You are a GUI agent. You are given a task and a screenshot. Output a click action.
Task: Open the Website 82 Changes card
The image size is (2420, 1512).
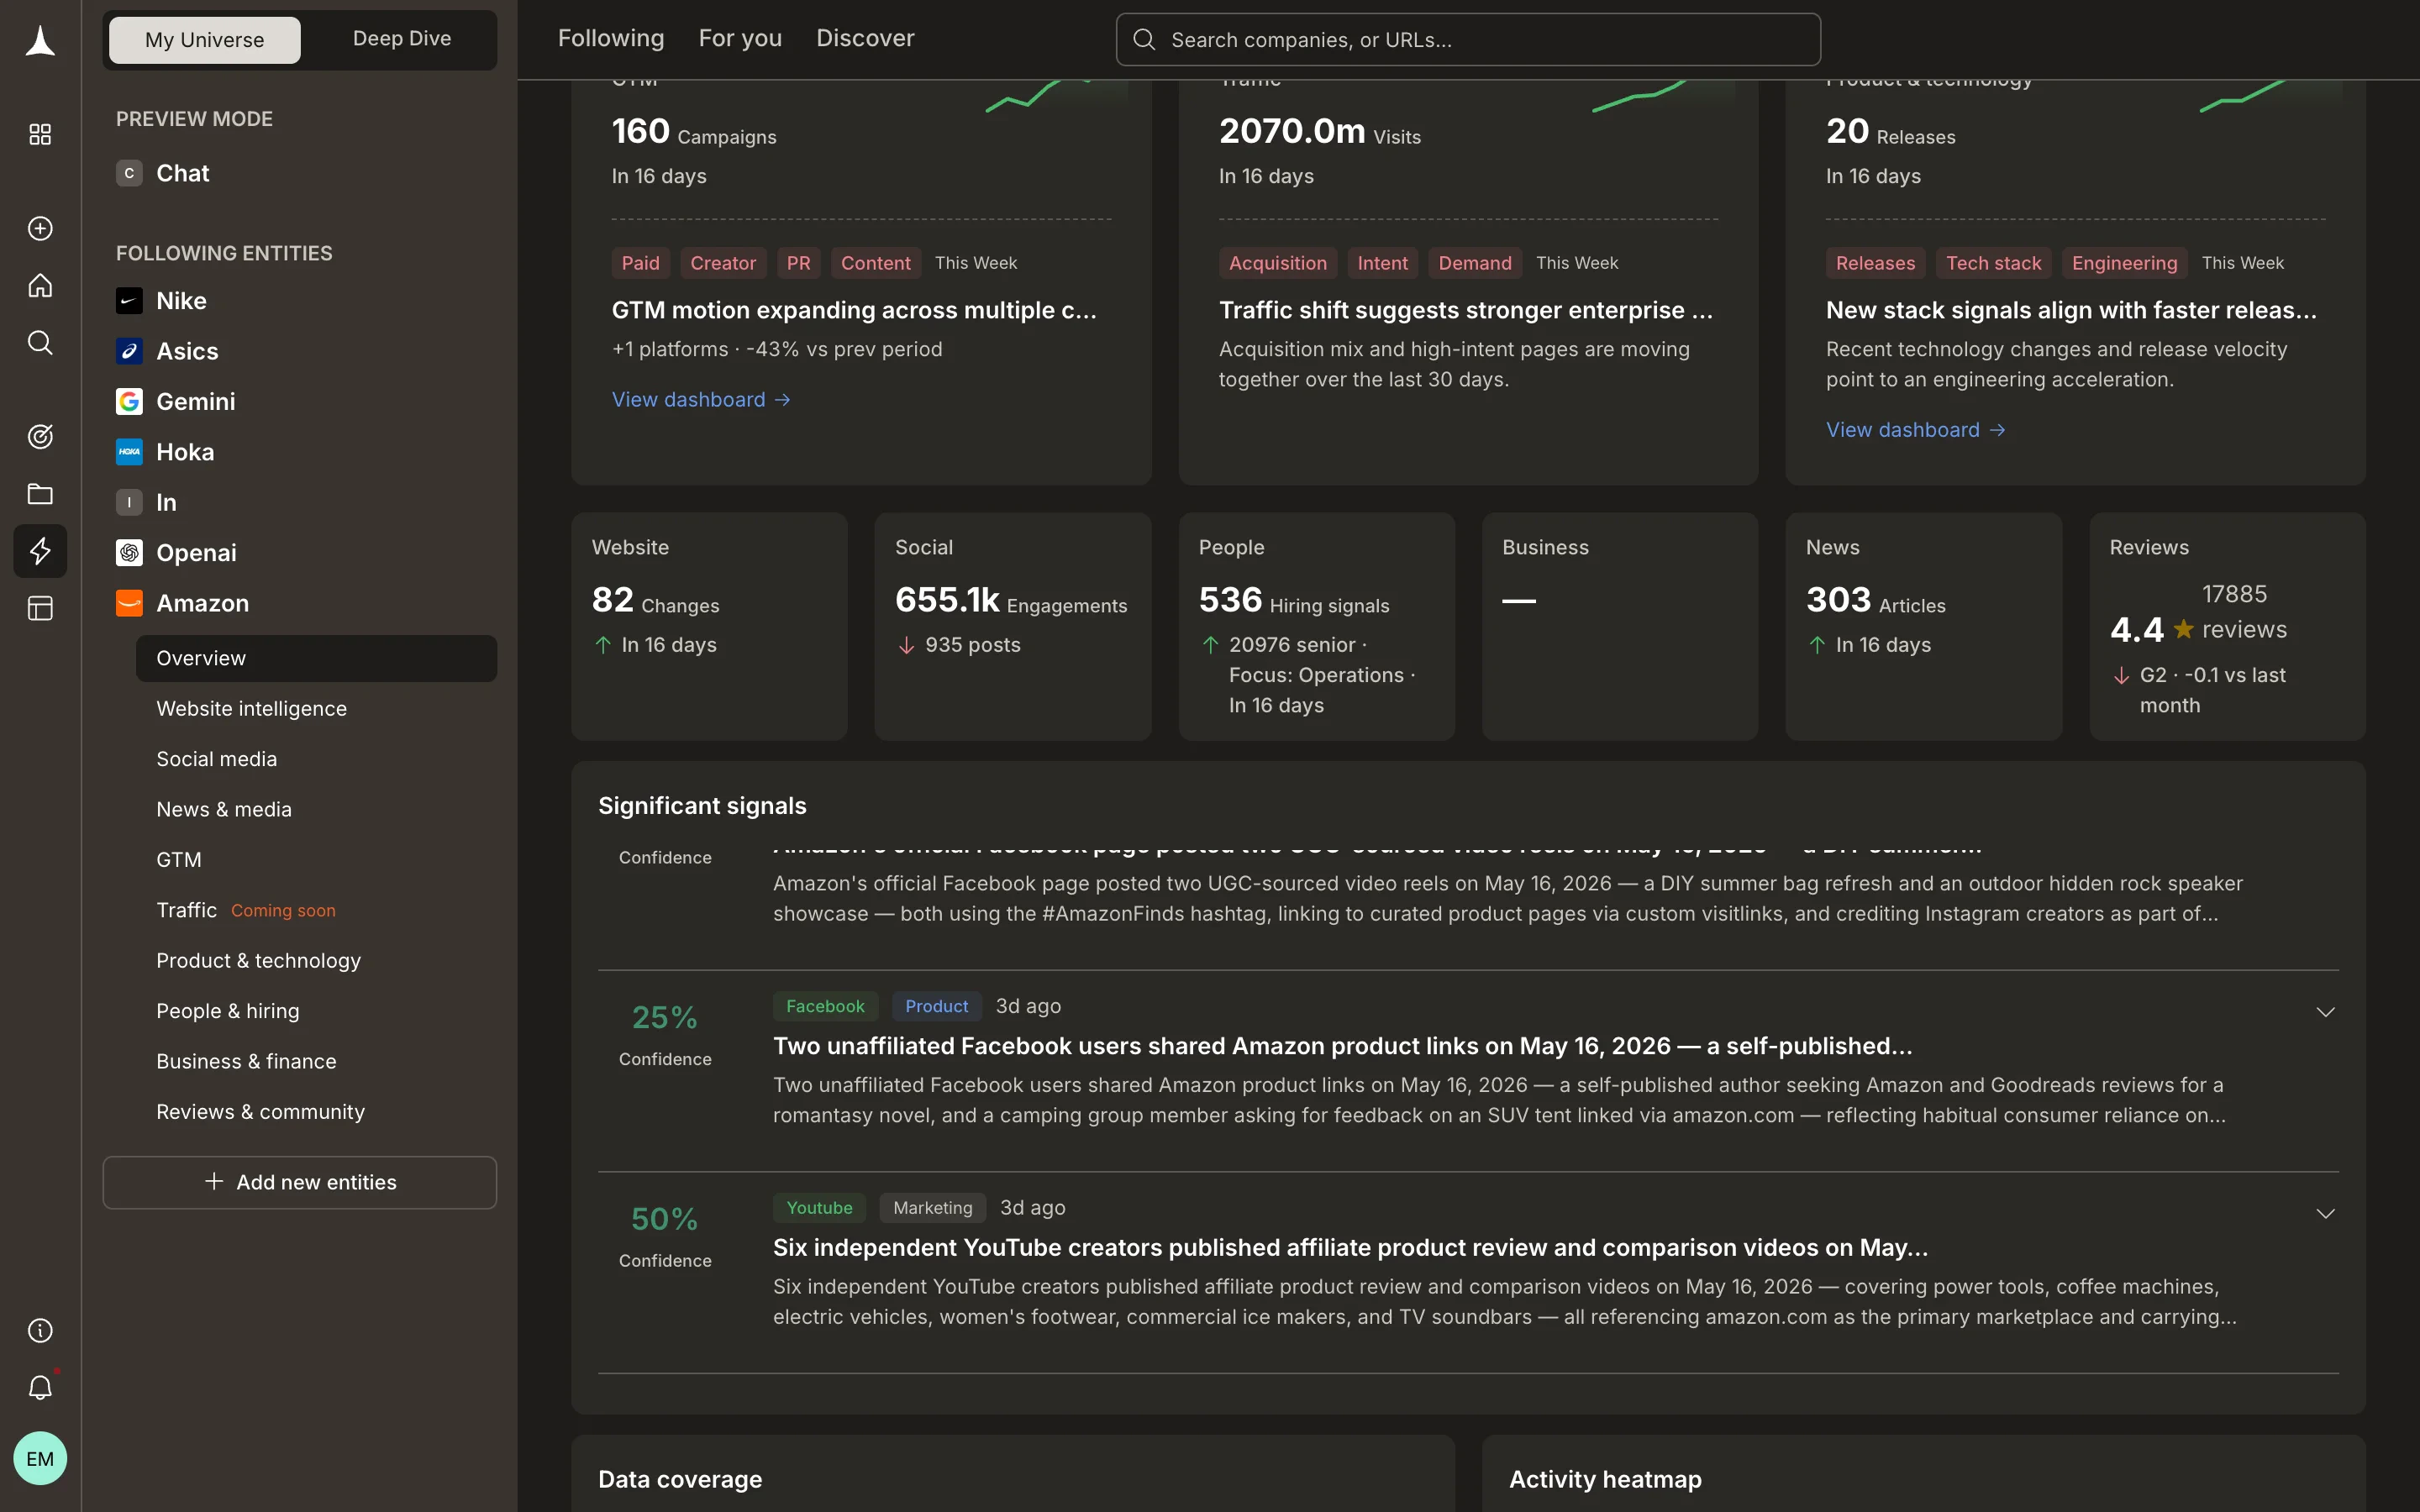pyautogui.click(x=709, y=626)
